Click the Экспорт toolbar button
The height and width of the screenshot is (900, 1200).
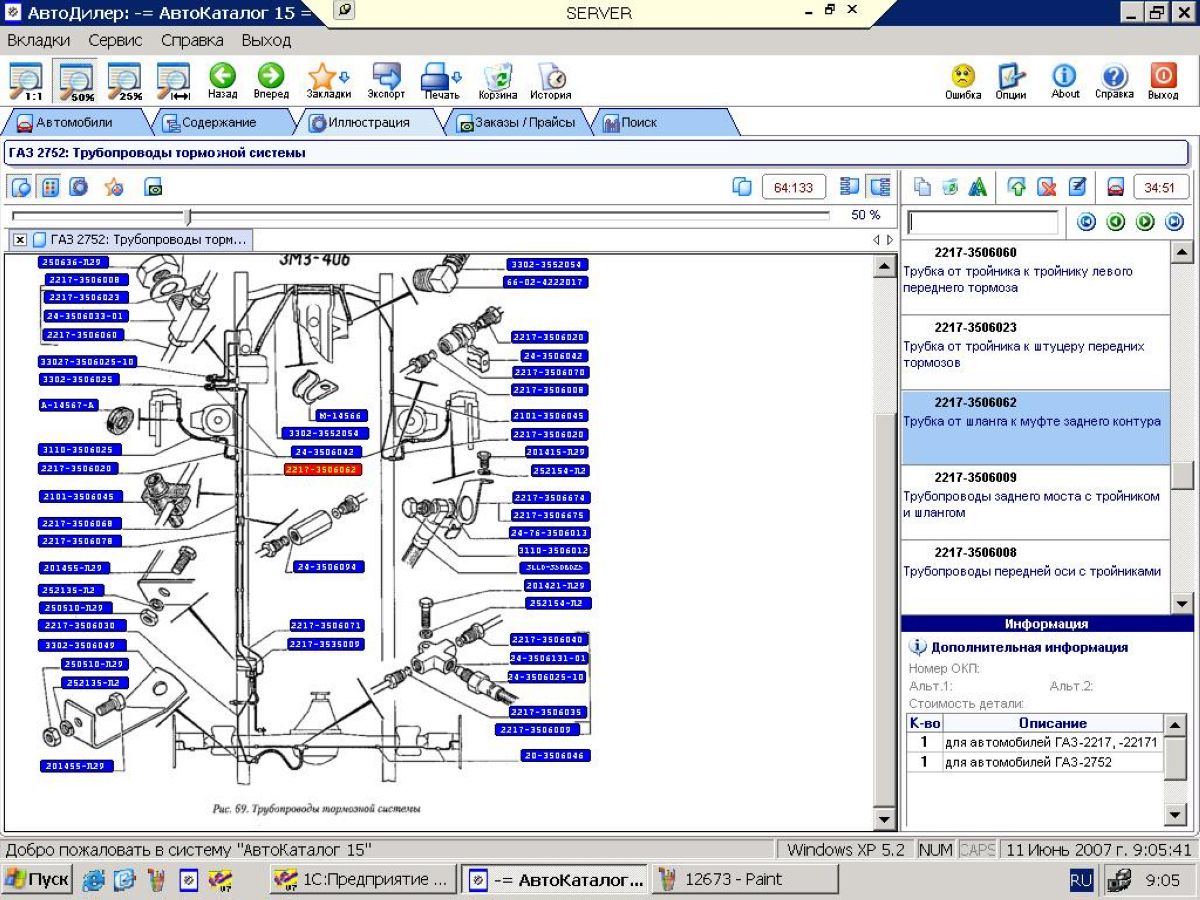(386, 81)
